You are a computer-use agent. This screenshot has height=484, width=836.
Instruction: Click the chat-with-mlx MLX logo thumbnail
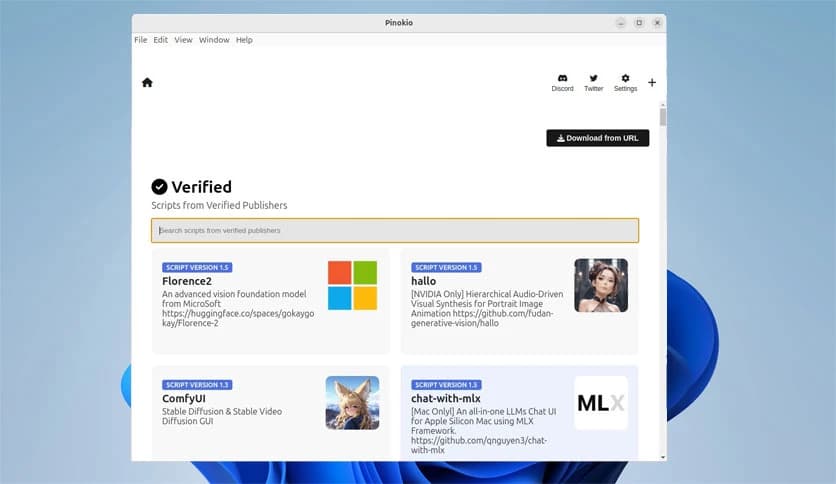click(x=601, y=403)
